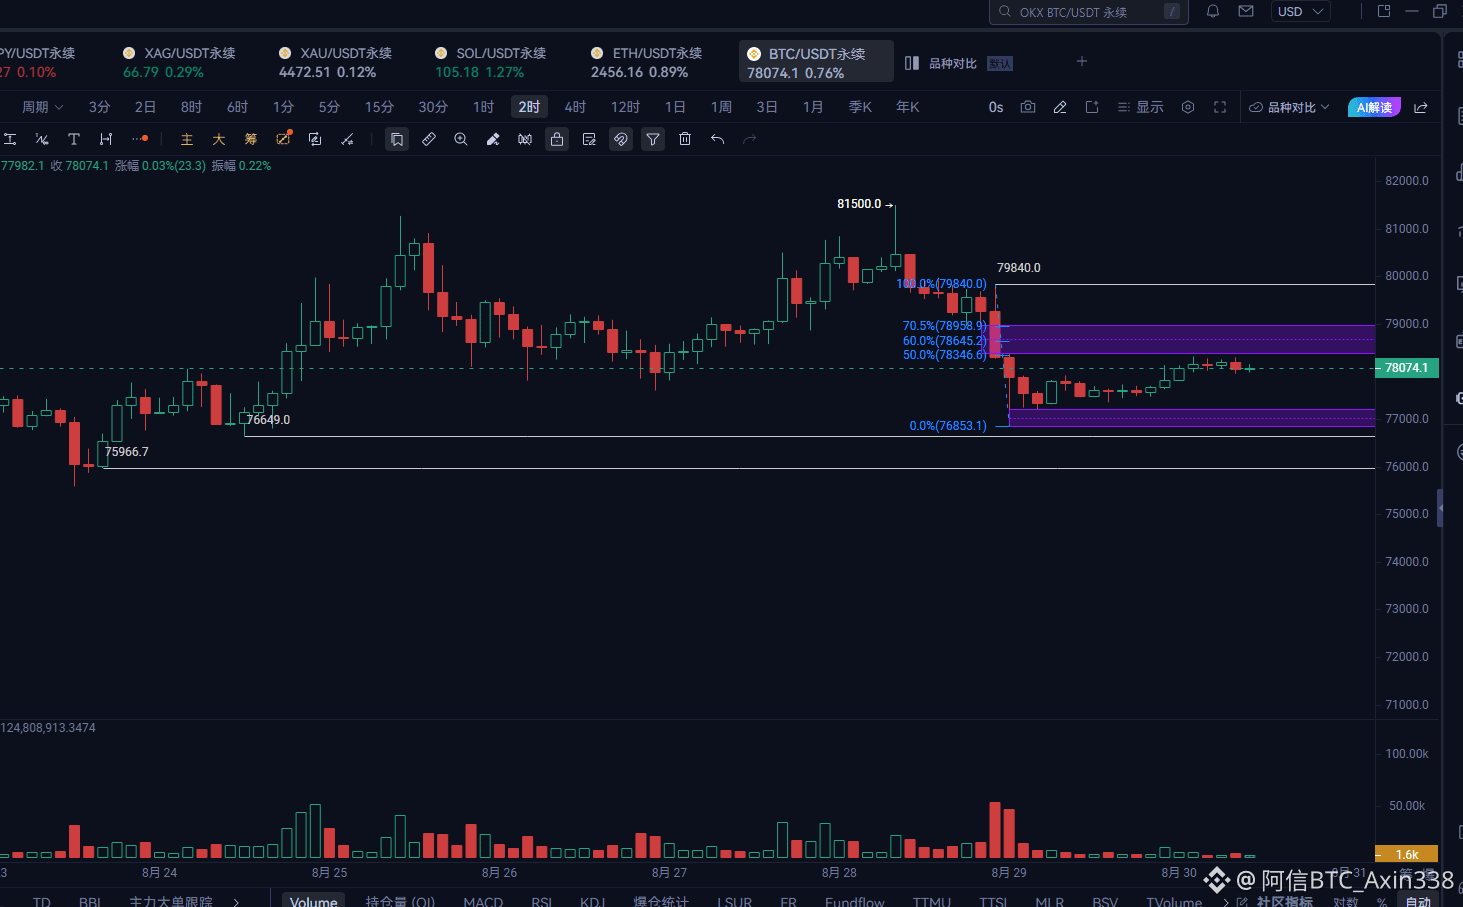The width and height of the screenshot is (1463, 907).
Task: Take a chart screenshot with camera icon
Action: click(x=1028, y=107)
